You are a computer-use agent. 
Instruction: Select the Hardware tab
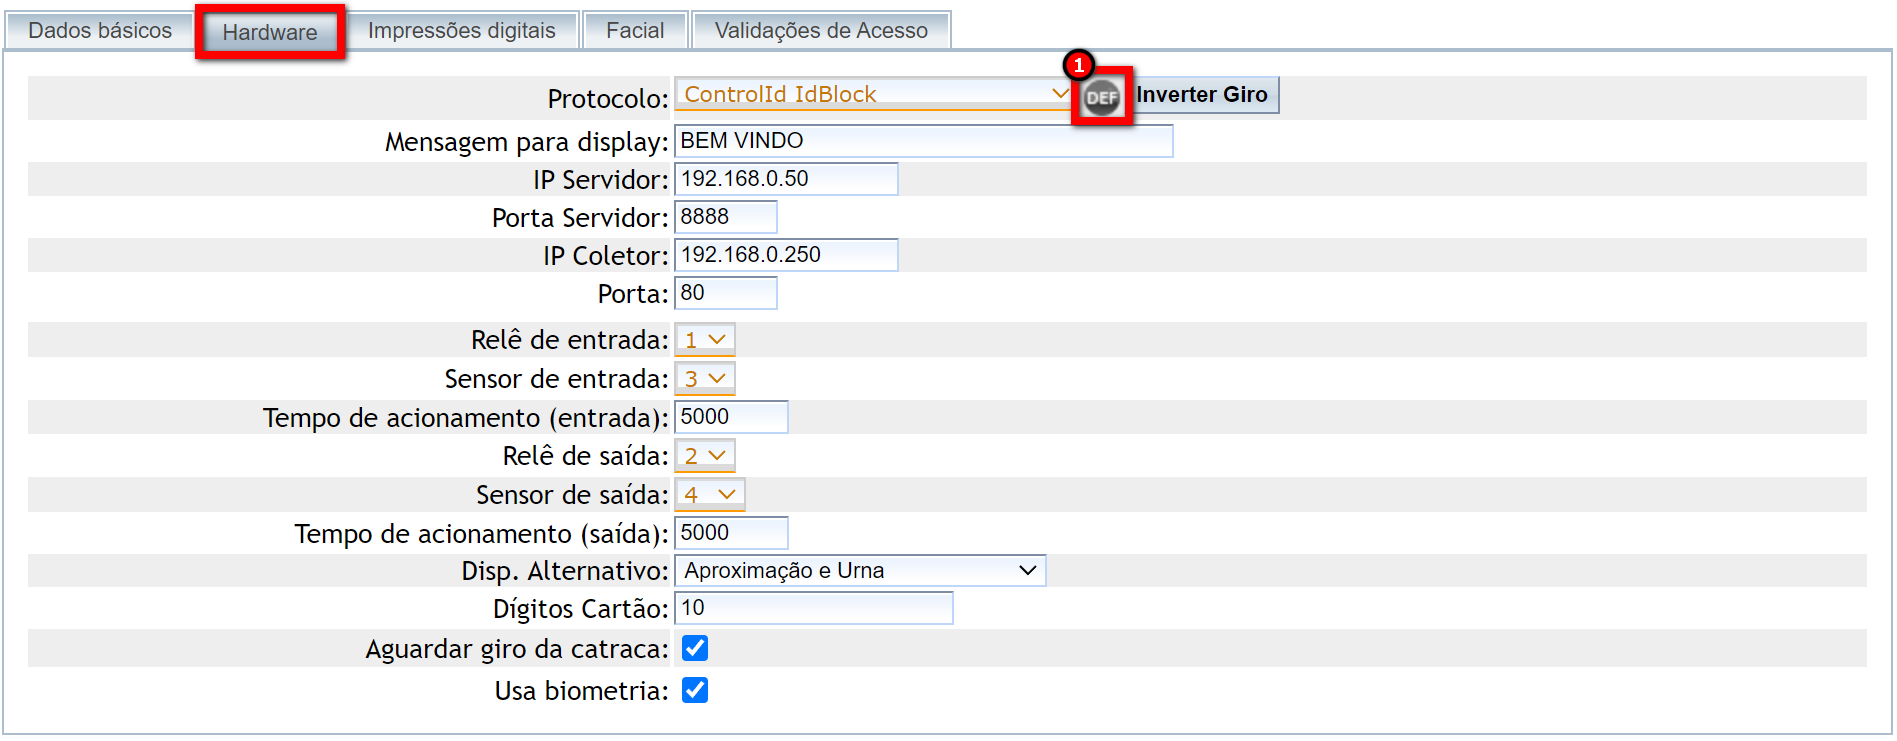point(270,32)
